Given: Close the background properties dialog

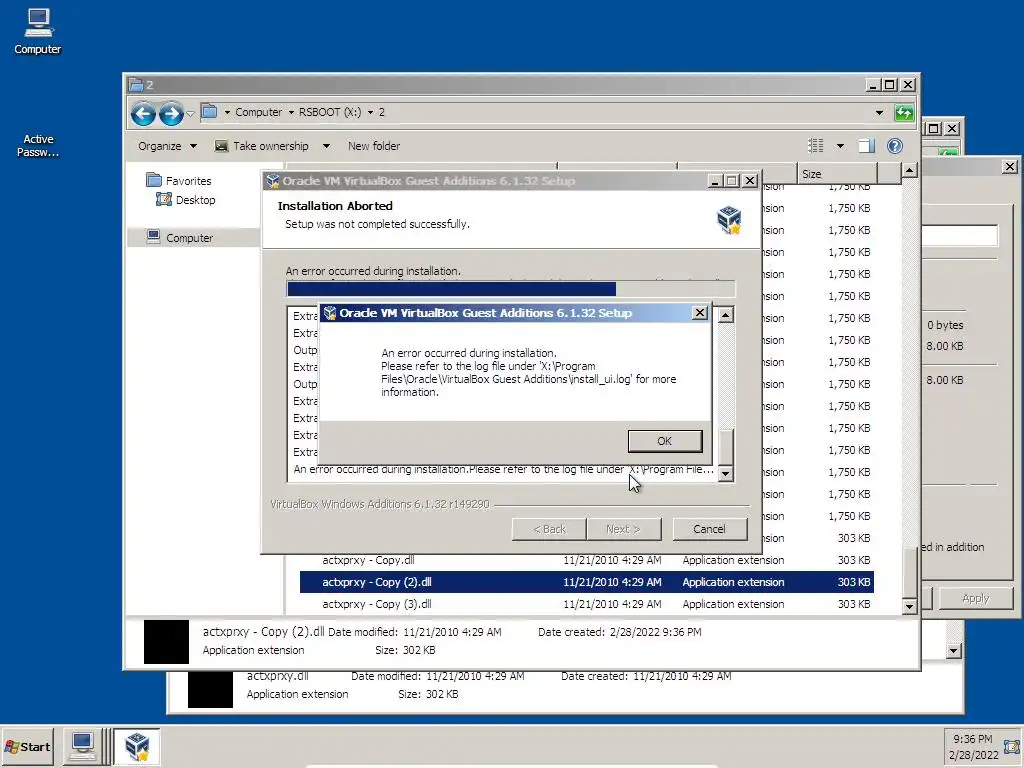Looking at the screenshot, I should pyautogui.click(x=1010, y=167).
